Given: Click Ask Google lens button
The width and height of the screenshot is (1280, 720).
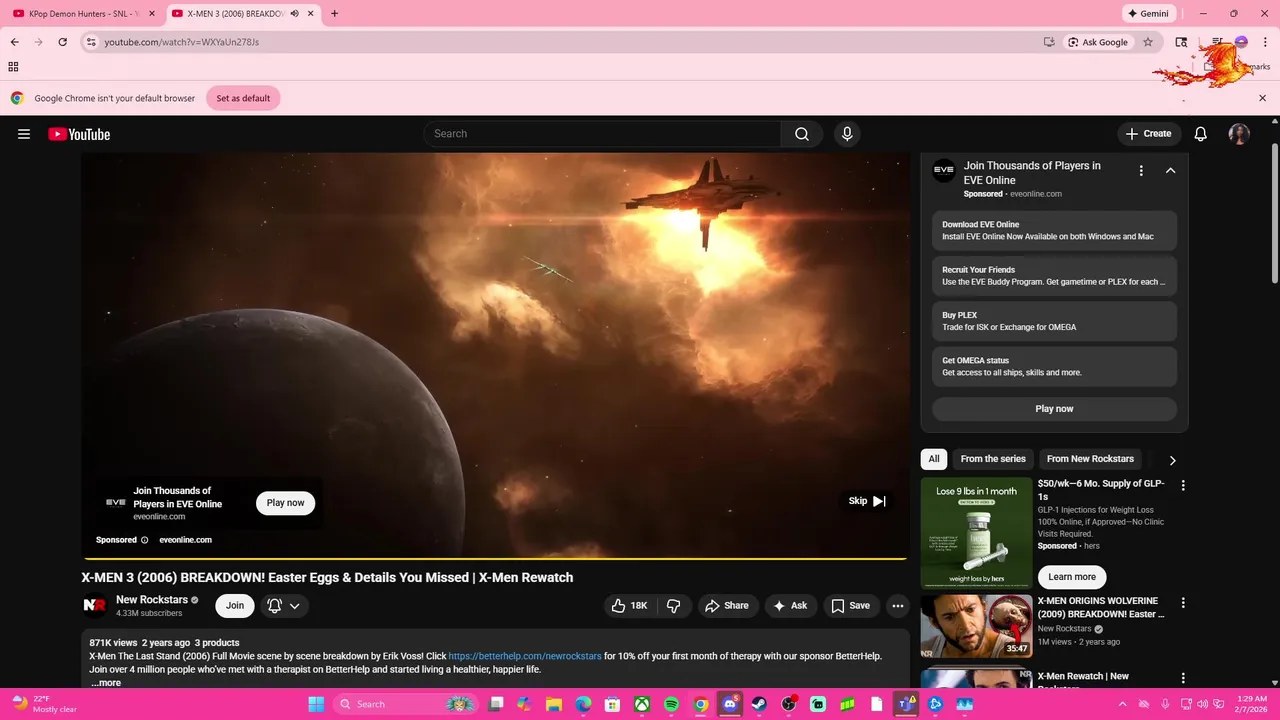Looking at the screenshot, I should click(x=1097, y=42).
